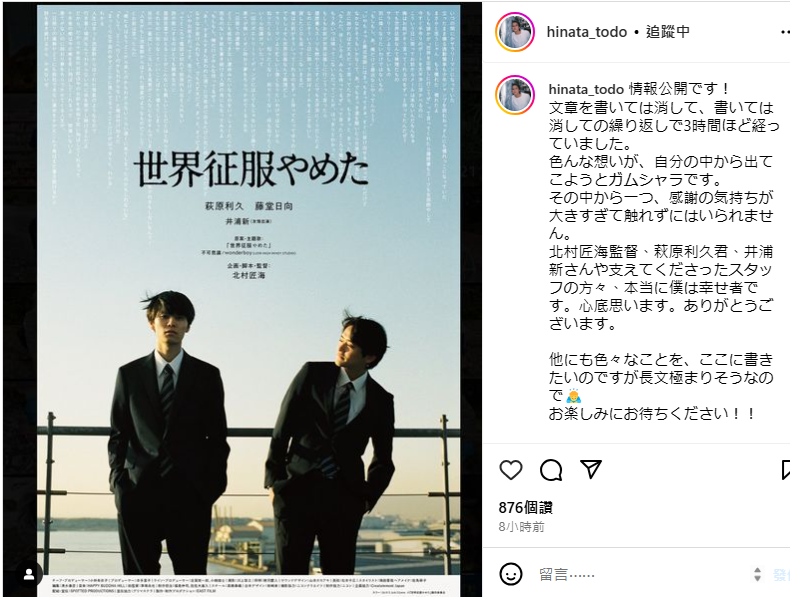Open the emoji picker smiley icon
The width and height of the screenshot is (790, 597).
tap(510, 574)
